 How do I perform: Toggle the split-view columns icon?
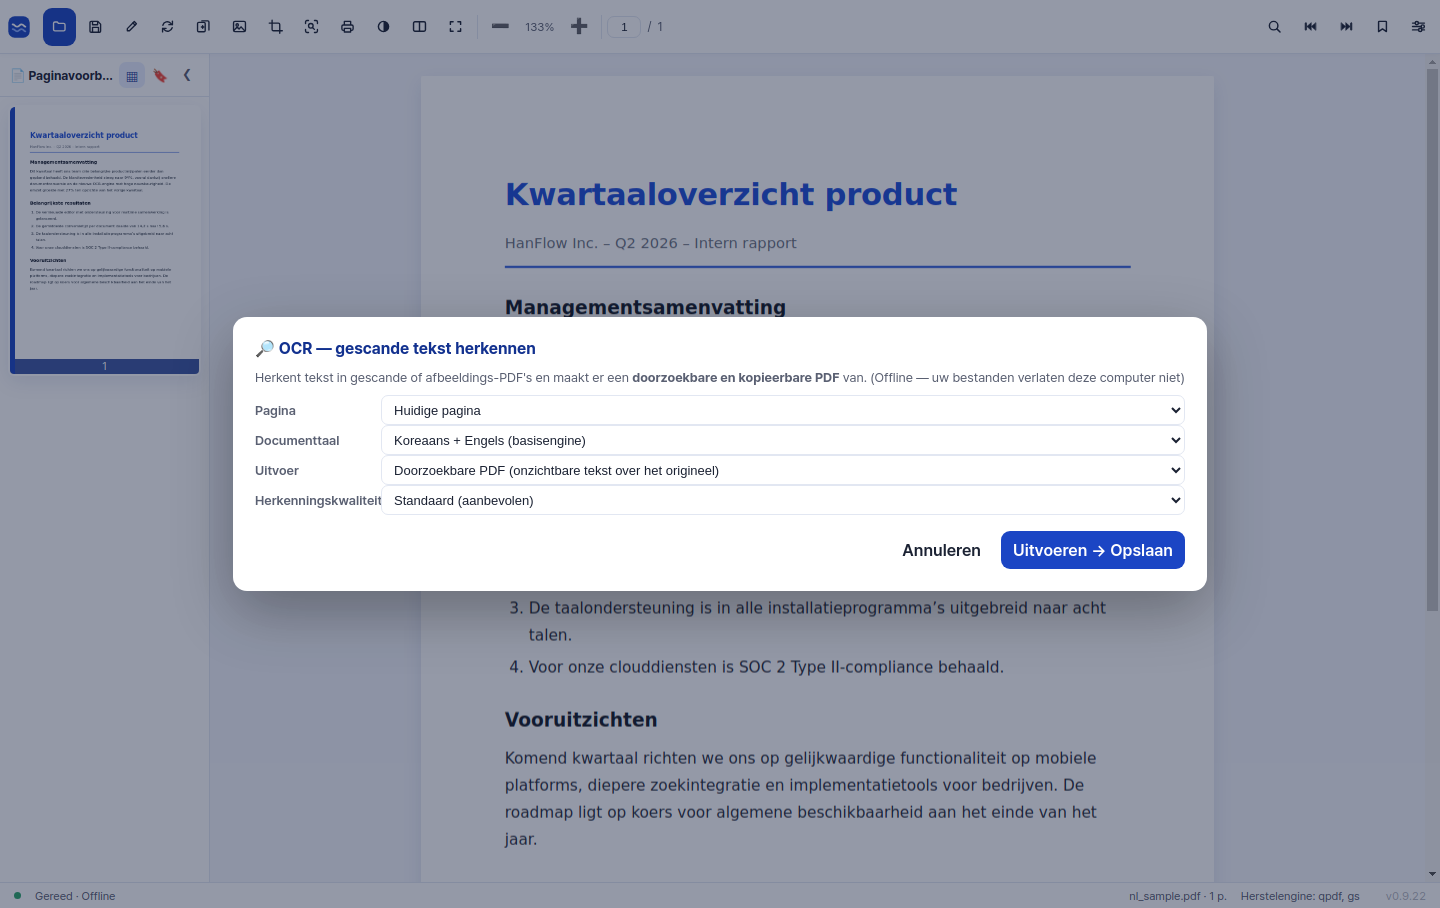419,27
